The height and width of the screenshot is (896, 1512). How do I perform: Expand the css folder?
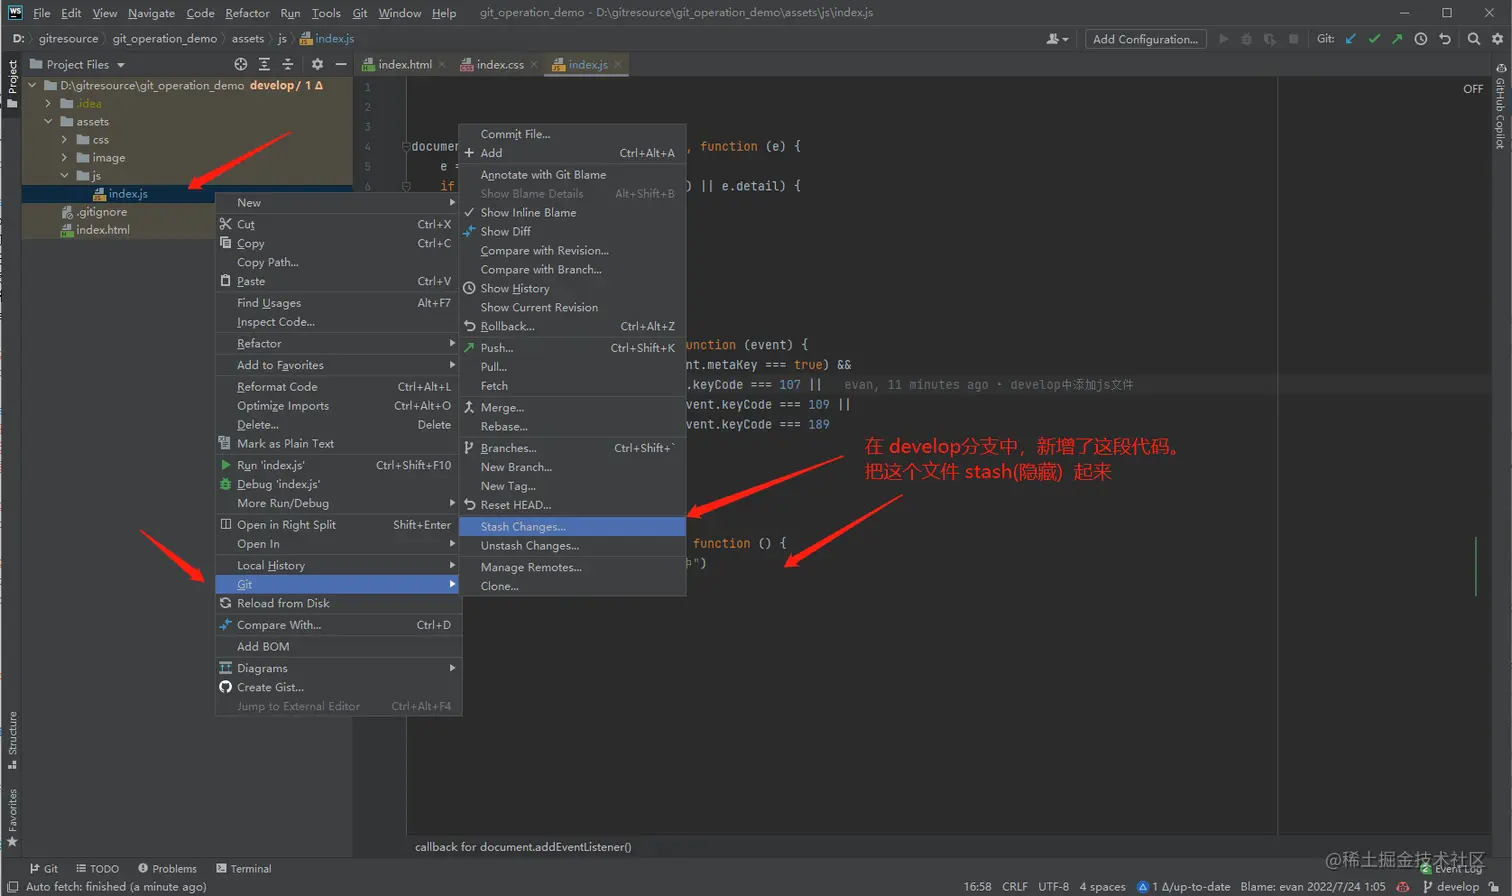(x=64, y=139)
